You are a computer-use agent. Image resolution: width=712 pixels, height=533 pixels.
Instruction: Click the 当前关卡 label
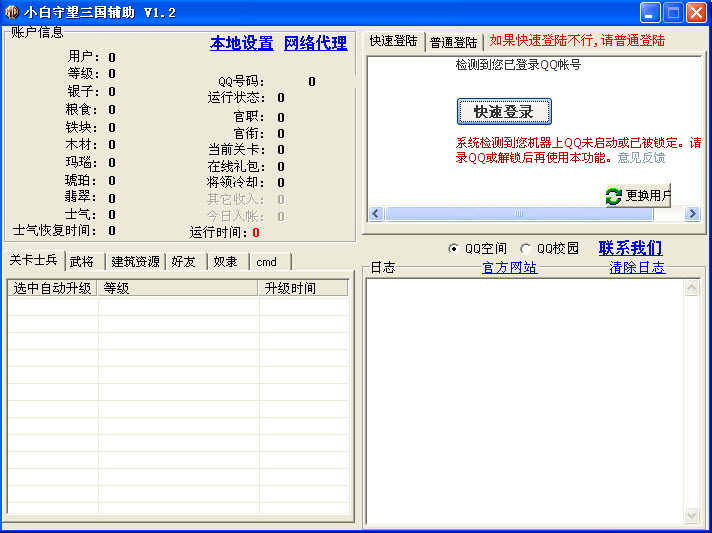tap(237, 149)
